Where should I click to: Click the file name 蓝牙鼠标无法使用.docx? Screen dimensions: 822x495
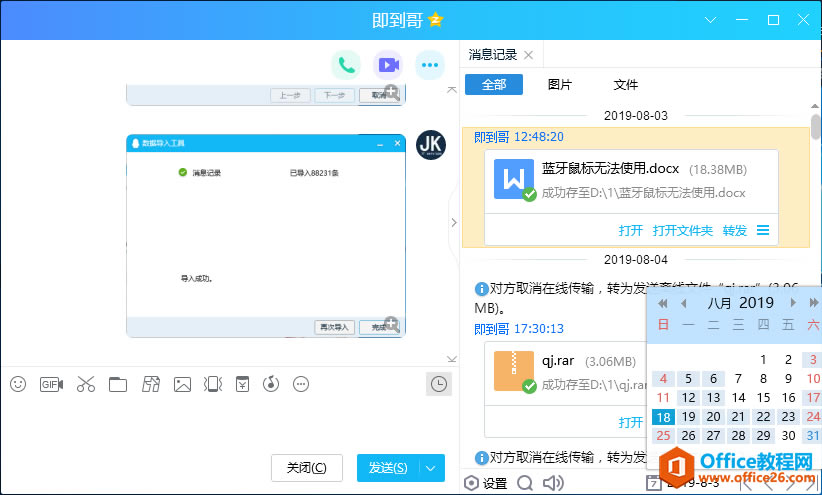(610, 168)
